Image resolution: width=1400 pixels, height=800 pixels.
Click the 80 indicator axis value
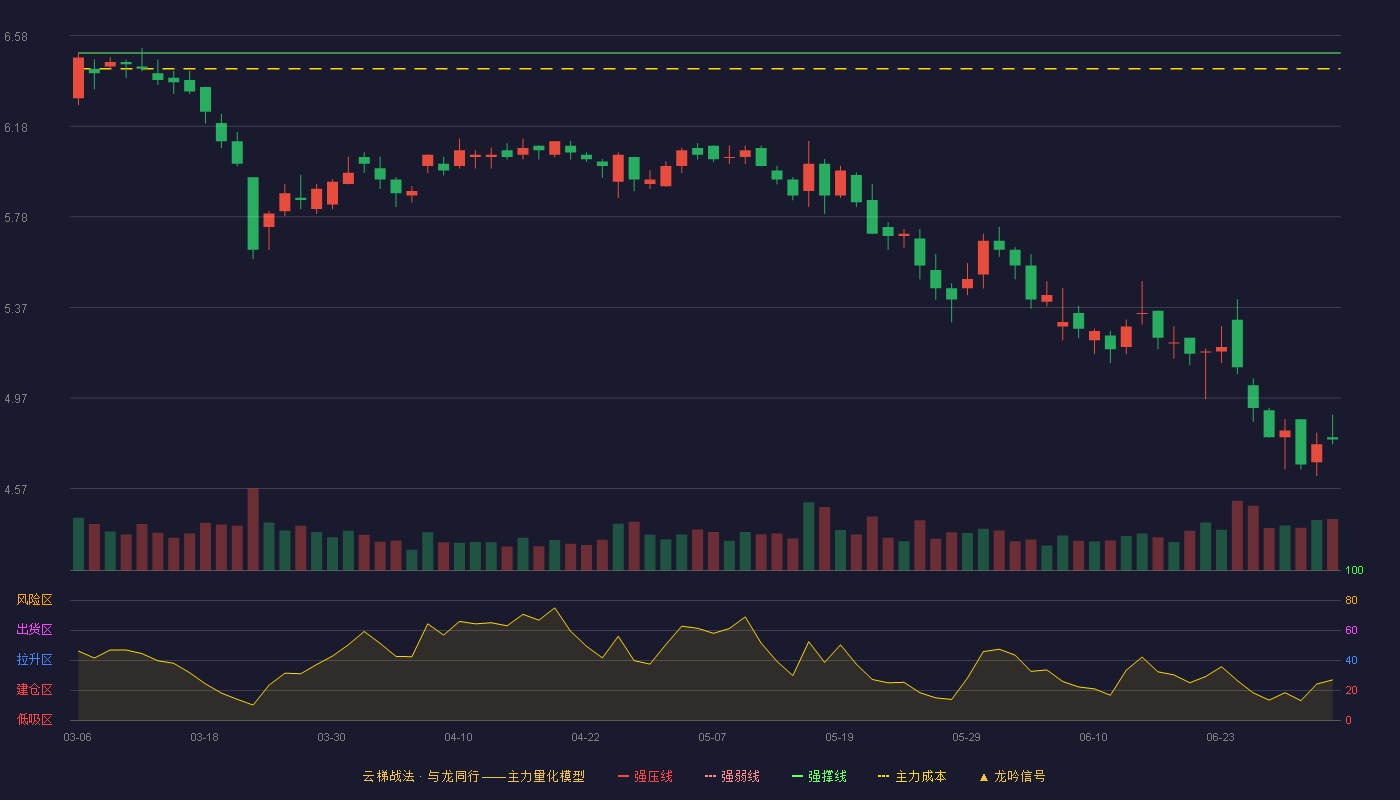tap(1351, 600)
